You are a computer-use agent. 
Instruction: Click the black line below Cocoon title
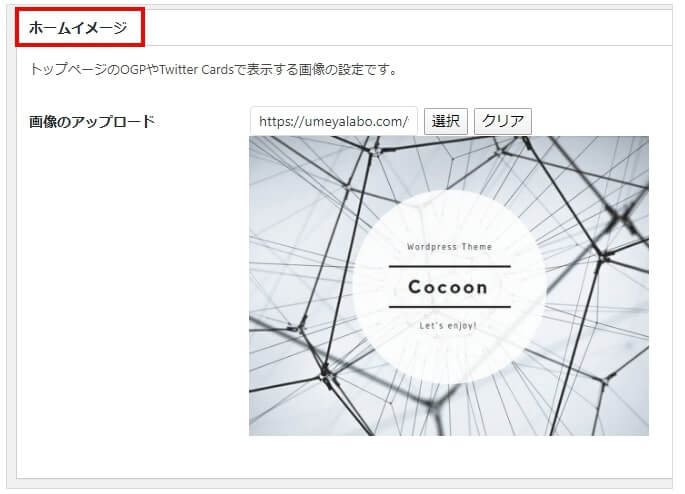point(450,307)
